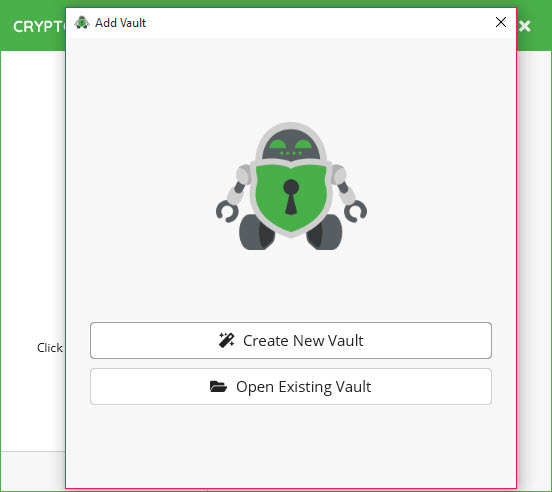Click the open folder icon
The width and height of the screenshot is (552, 492).
tap(218, 386)
